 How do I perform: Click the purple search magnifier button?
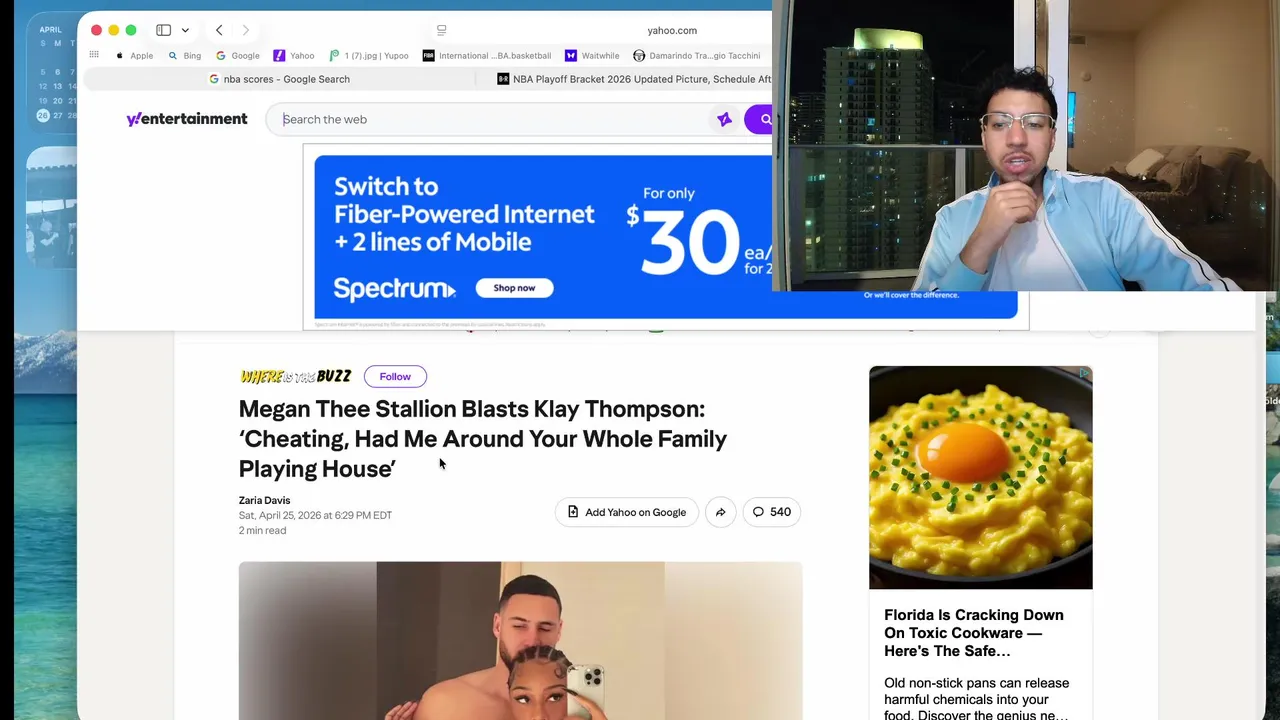[x=762, y=119]
